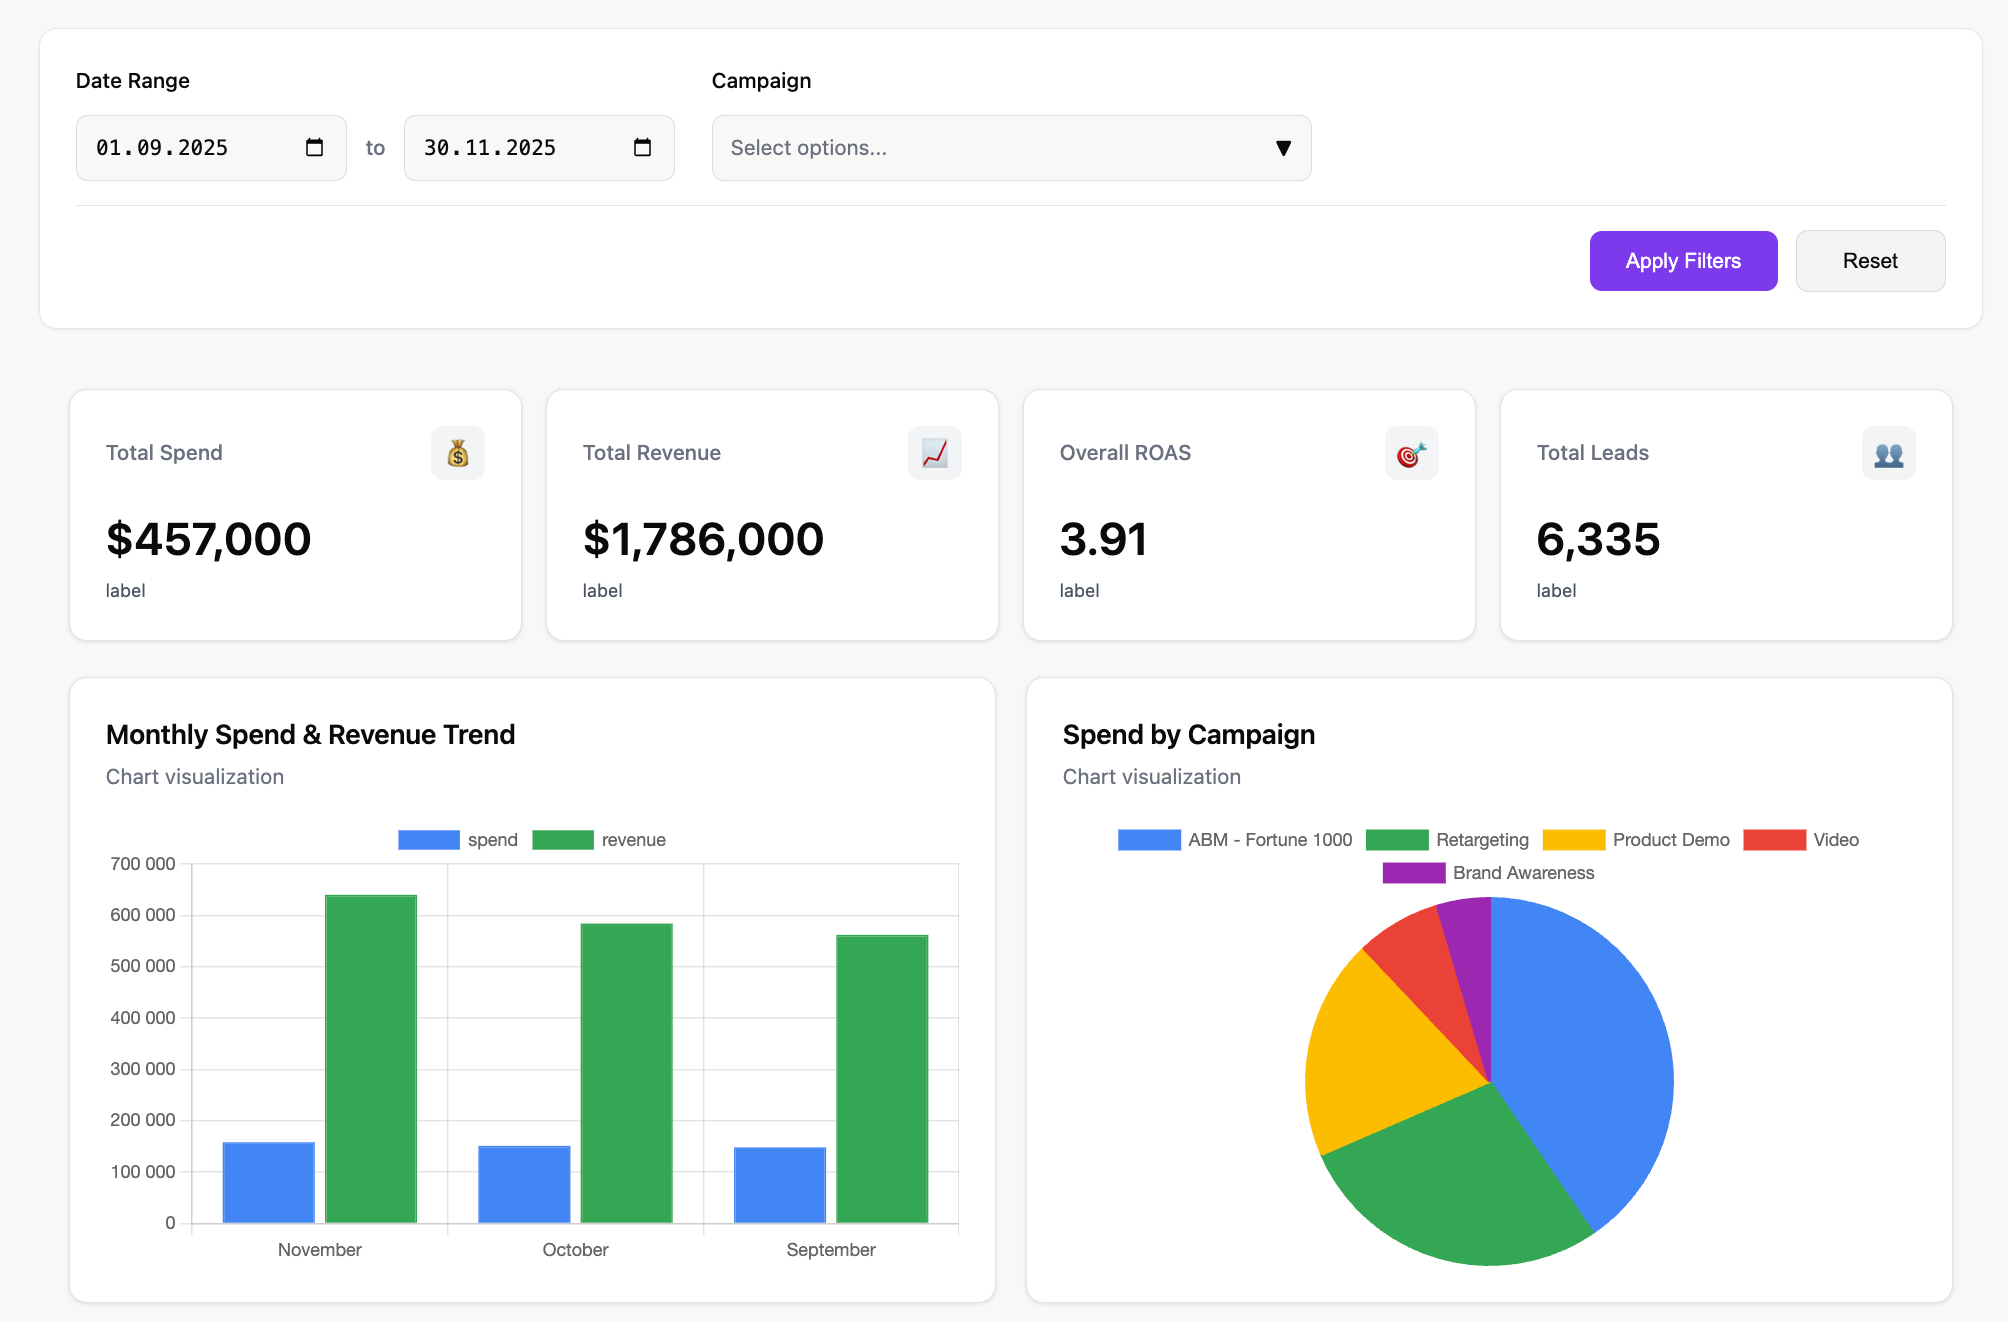
Task: Click the people icon on Total Leads card
Action: pyautogui.click(x=1888, y=452)
